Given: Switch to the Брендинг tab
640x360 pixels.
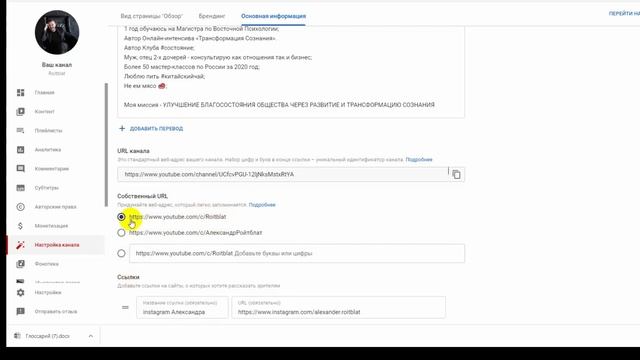Looking at the screenshot, I should point(212,16).
